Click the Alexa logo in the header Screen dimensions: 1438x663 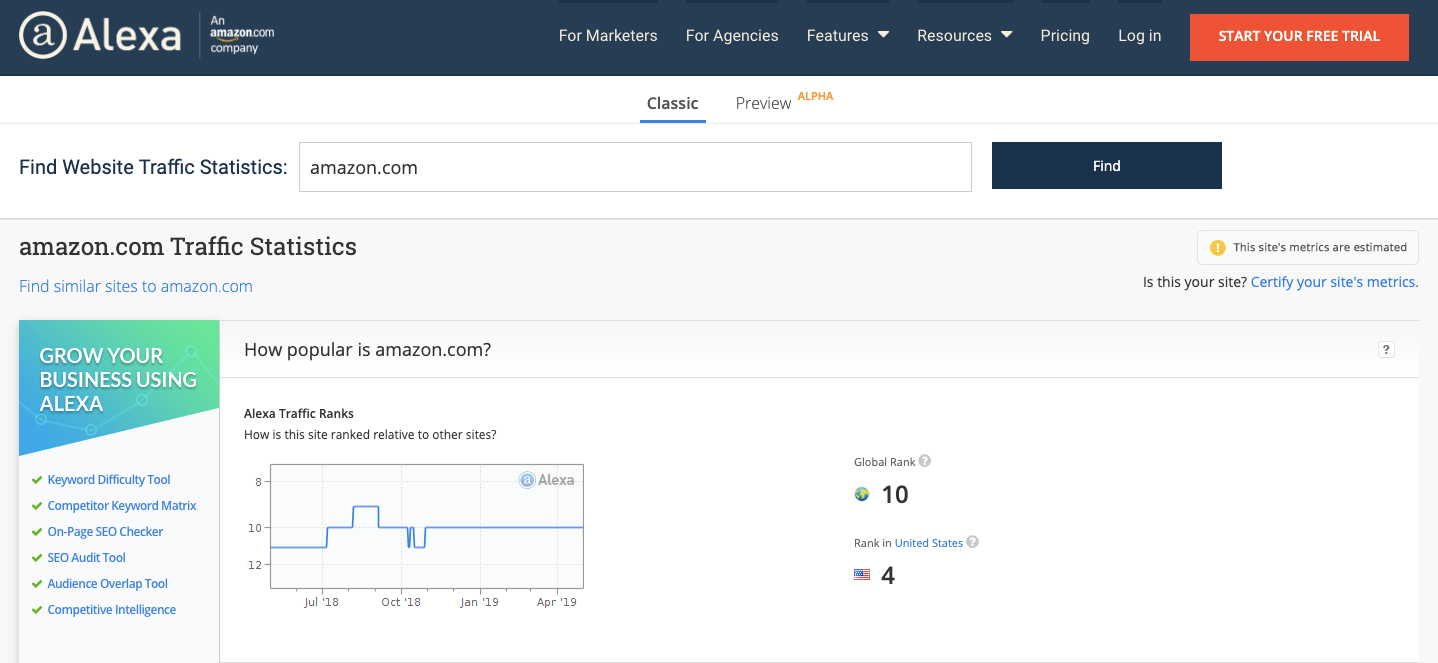pos(100,36)
